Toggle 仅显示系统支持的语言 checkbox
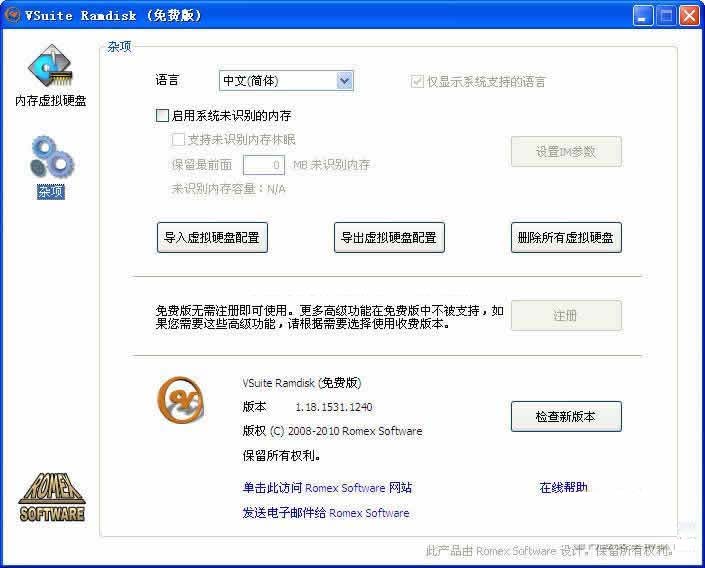 417,82
